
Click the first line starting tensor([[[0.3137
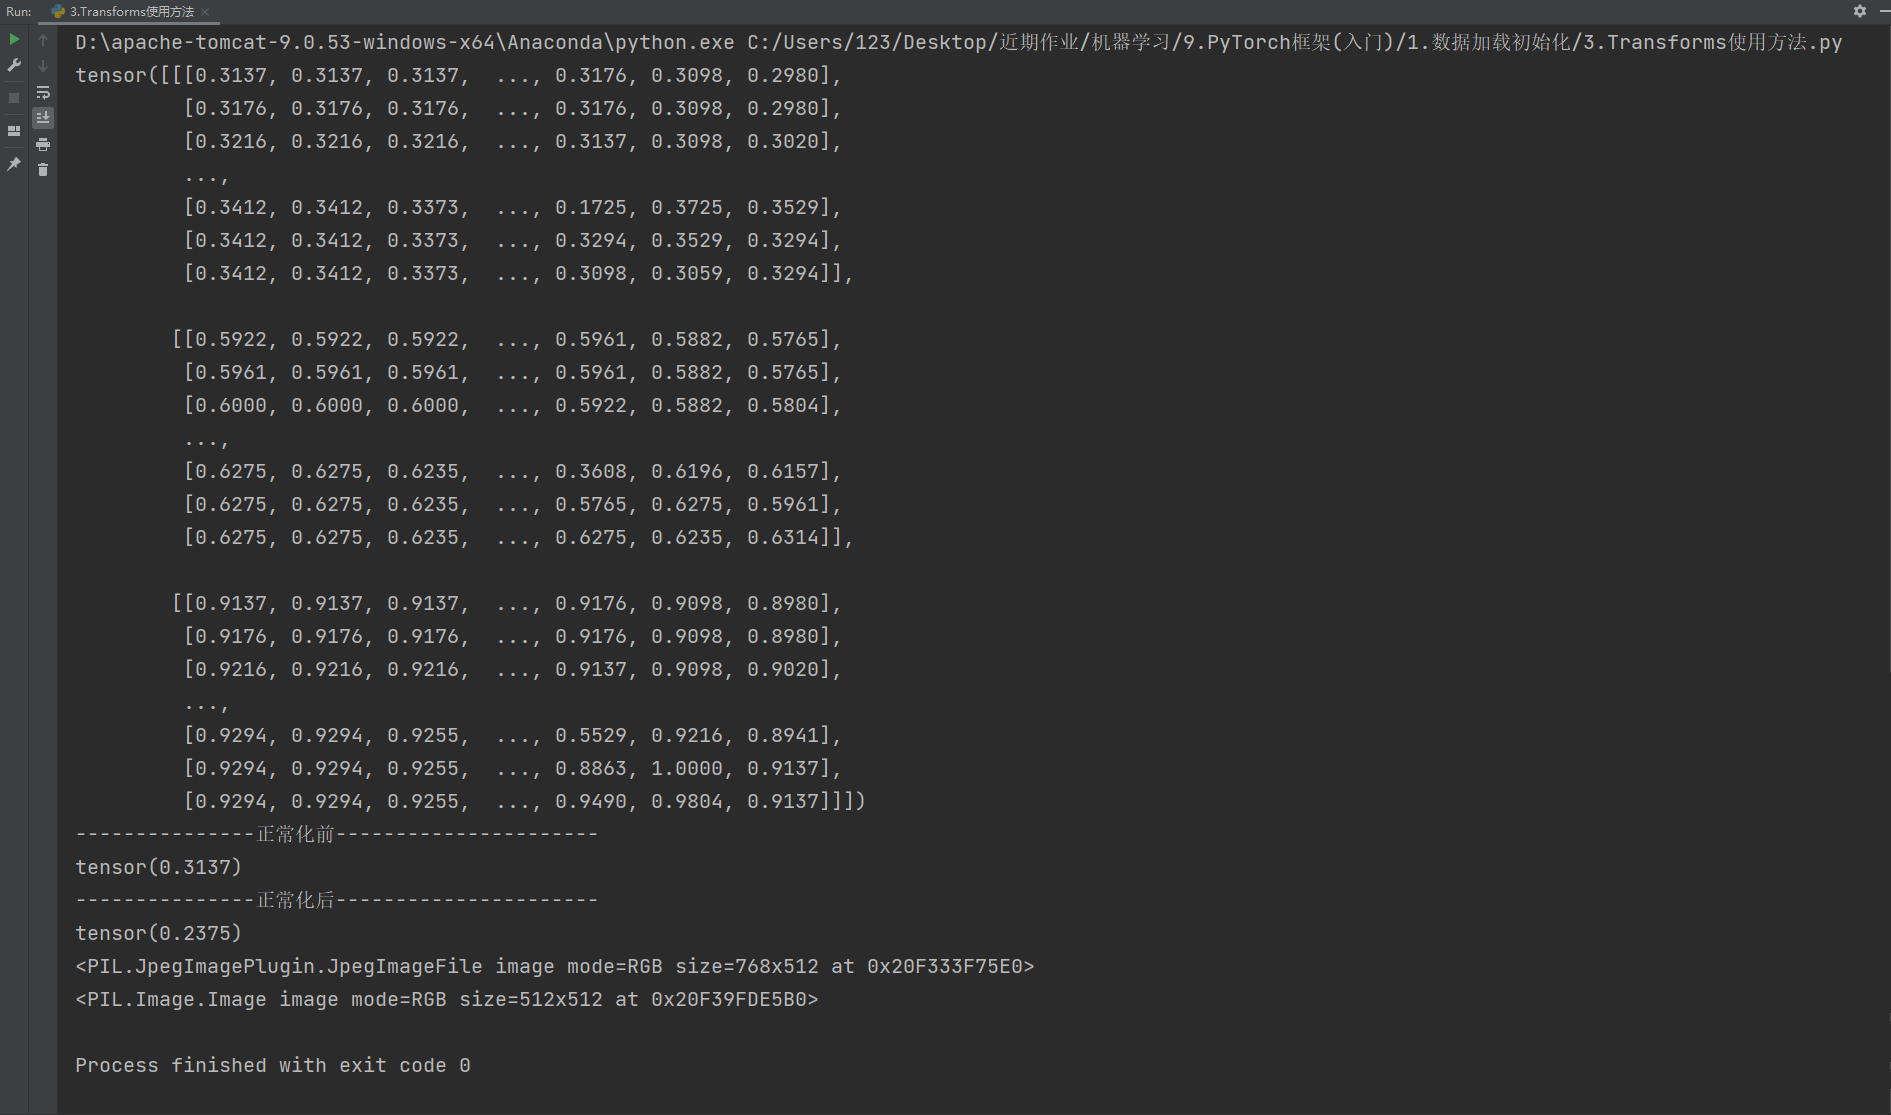[x=458, y=75]
